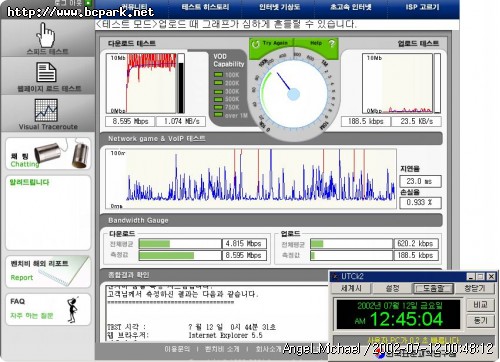500x362 pixels.
Task: Click 도움말 button in UTCk2 window
Action: pyautogui.click(x=433, y=288)
